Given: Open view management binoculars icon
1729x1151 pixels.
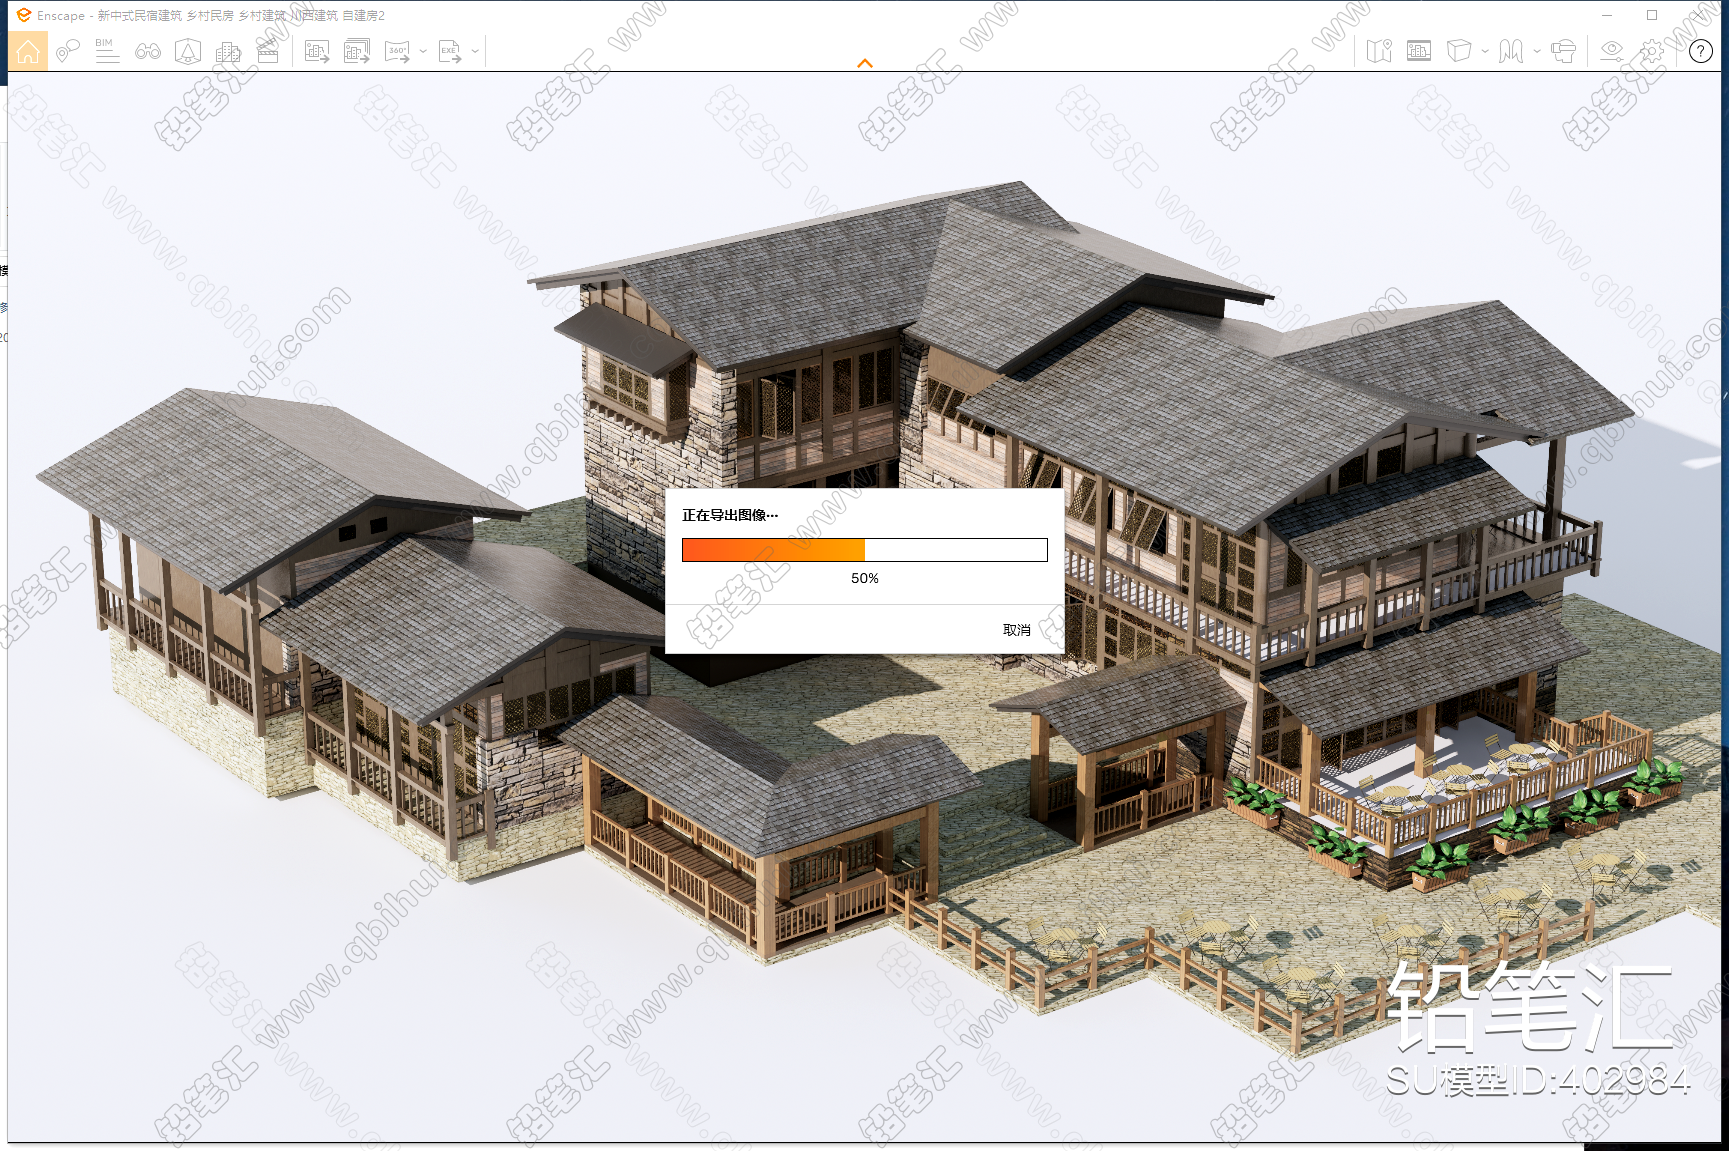Looking at the screenshot, I should (x=148, y=51).
